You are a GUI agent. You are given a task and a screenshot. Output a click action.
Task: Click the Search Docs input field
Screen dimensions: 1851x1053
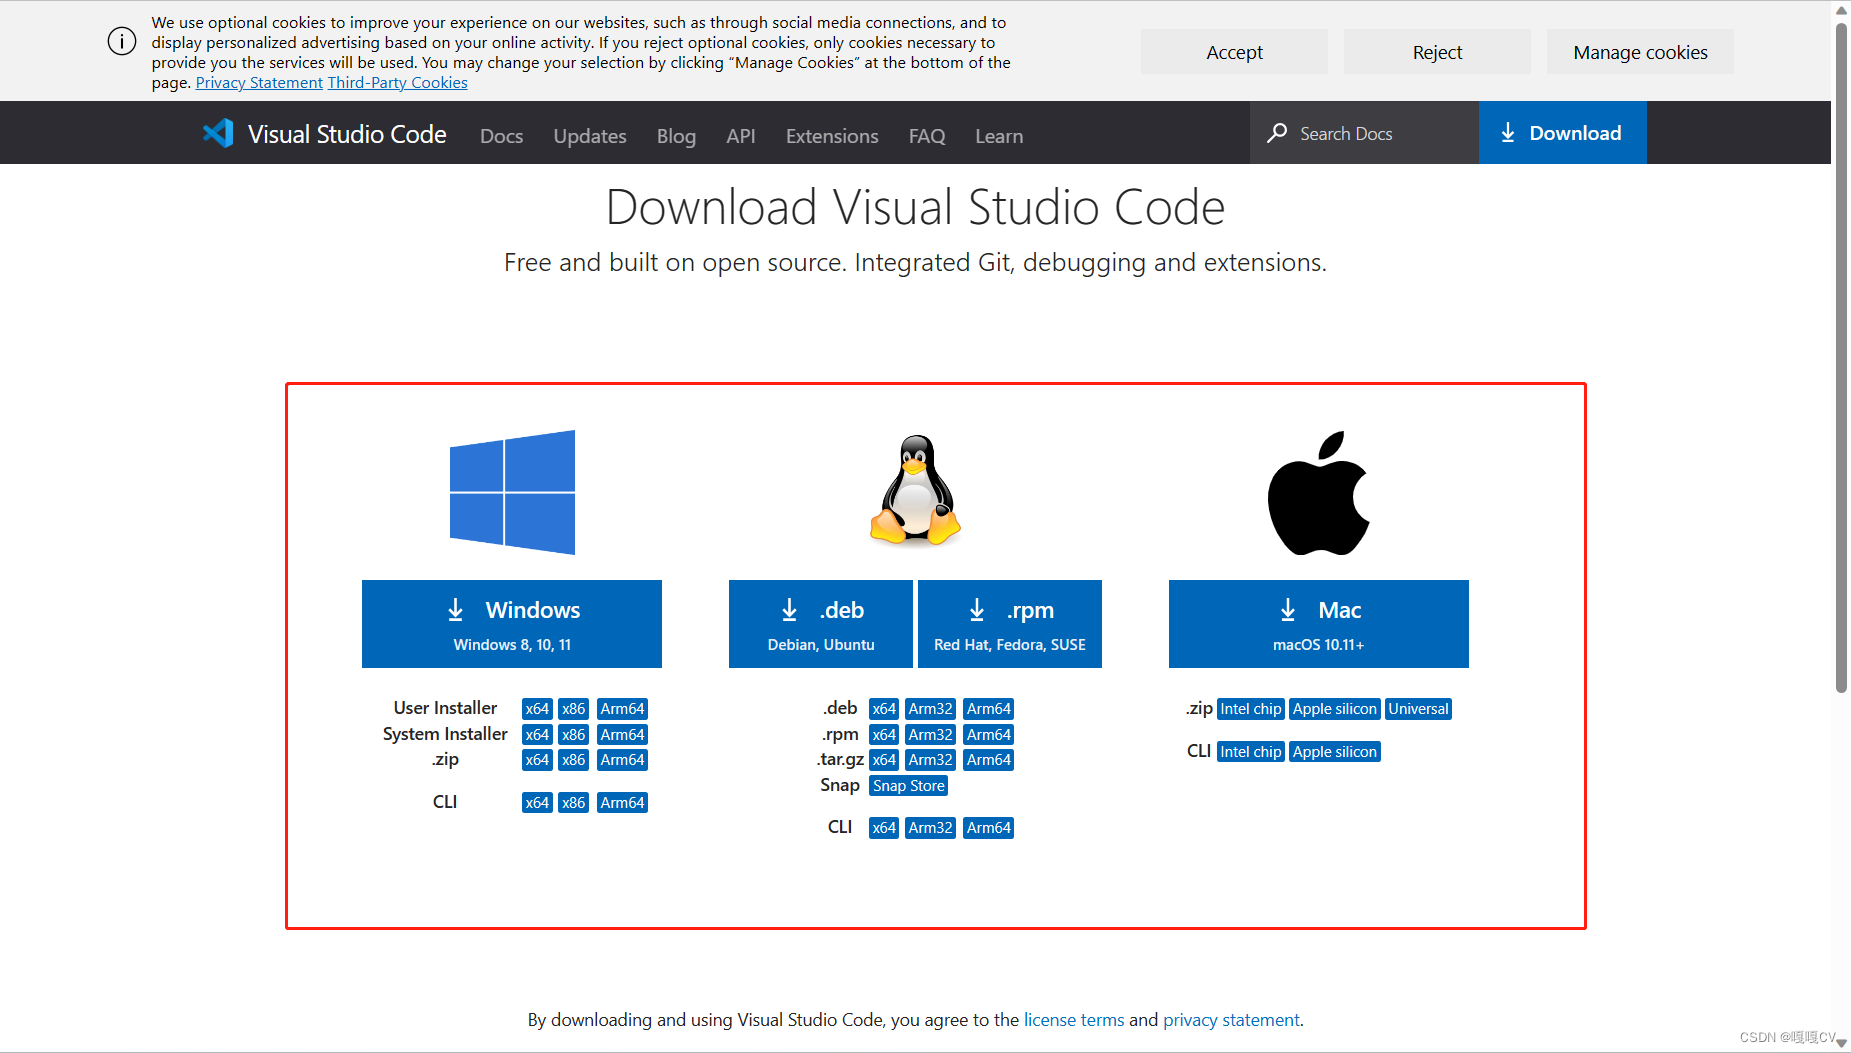click(x=1364, y=133)
